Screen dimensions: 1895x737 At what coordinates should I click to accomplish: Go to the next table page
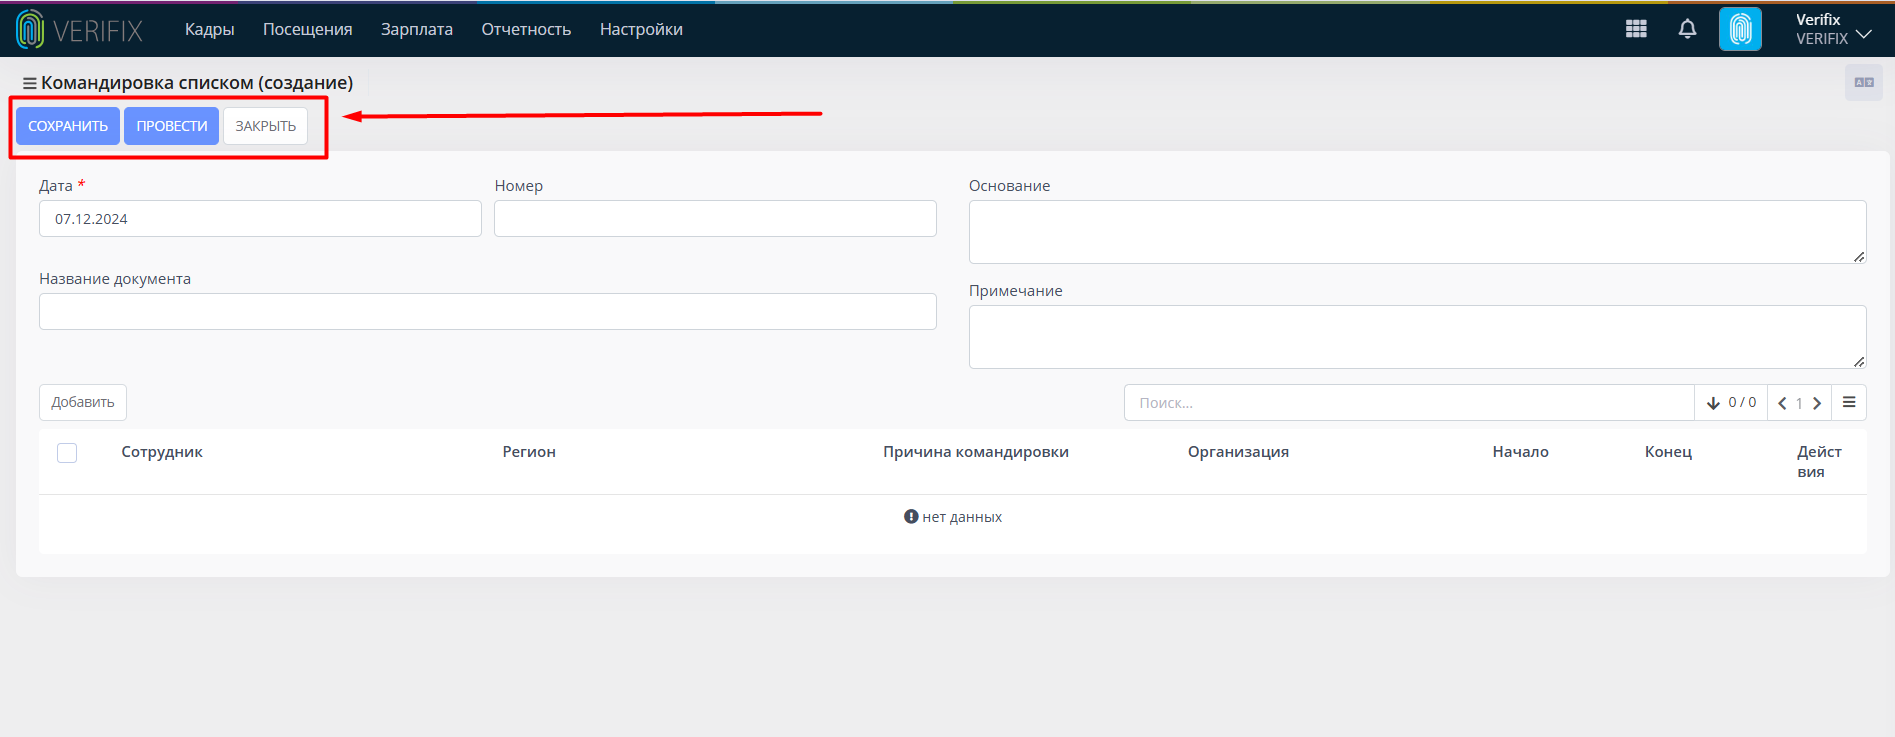pos(1817,403)
